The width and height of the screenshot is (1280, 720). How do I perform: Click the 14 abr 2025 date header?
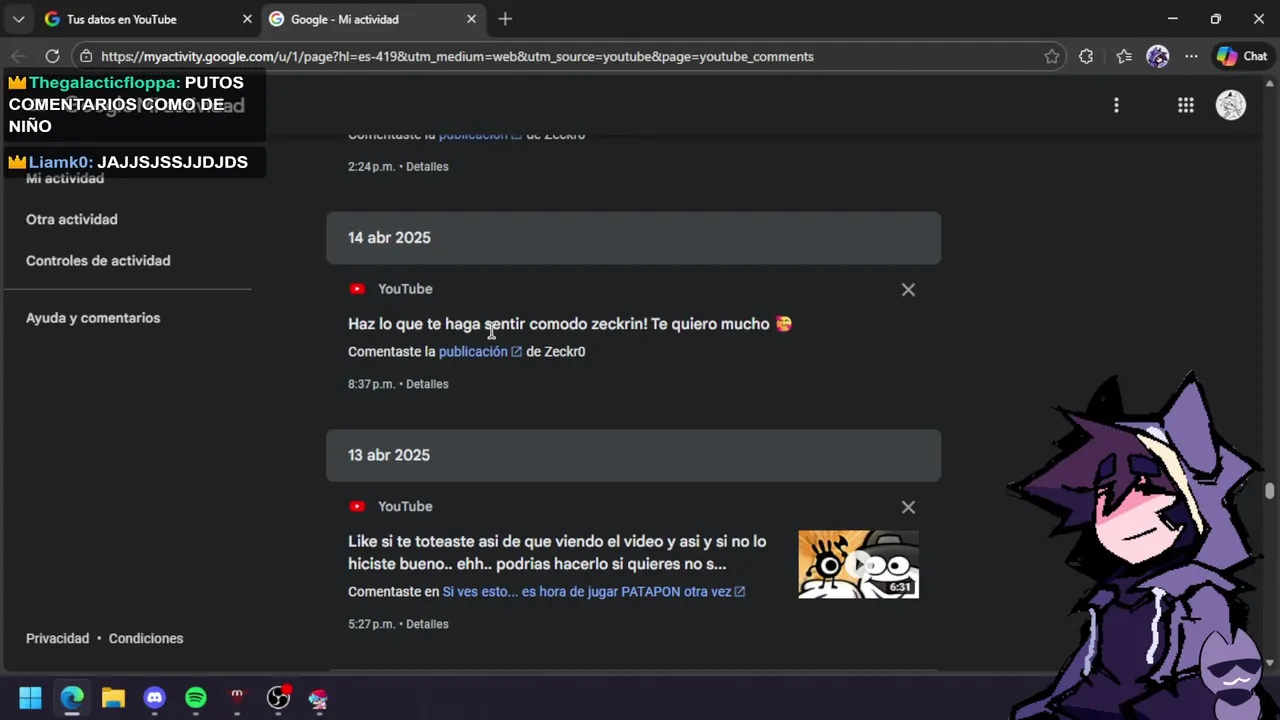[633, 238]
